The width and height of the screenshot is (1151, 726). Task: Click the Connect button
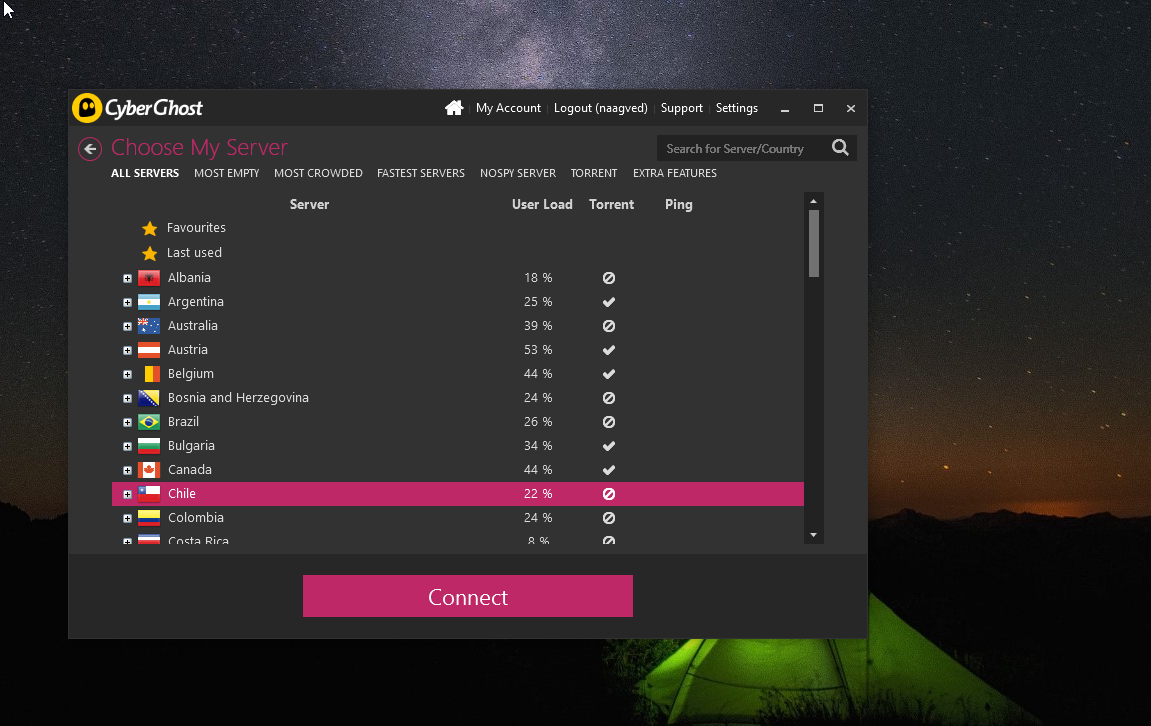coord(468,596)
